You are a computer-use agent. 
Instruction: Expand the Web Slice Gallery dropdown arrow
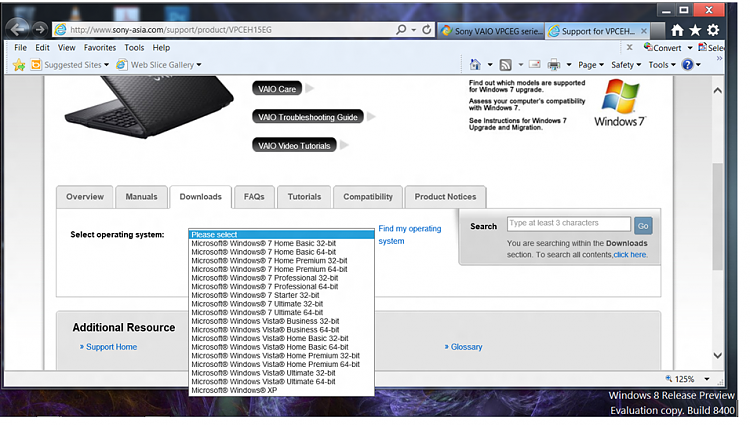(x=199, y=65)
